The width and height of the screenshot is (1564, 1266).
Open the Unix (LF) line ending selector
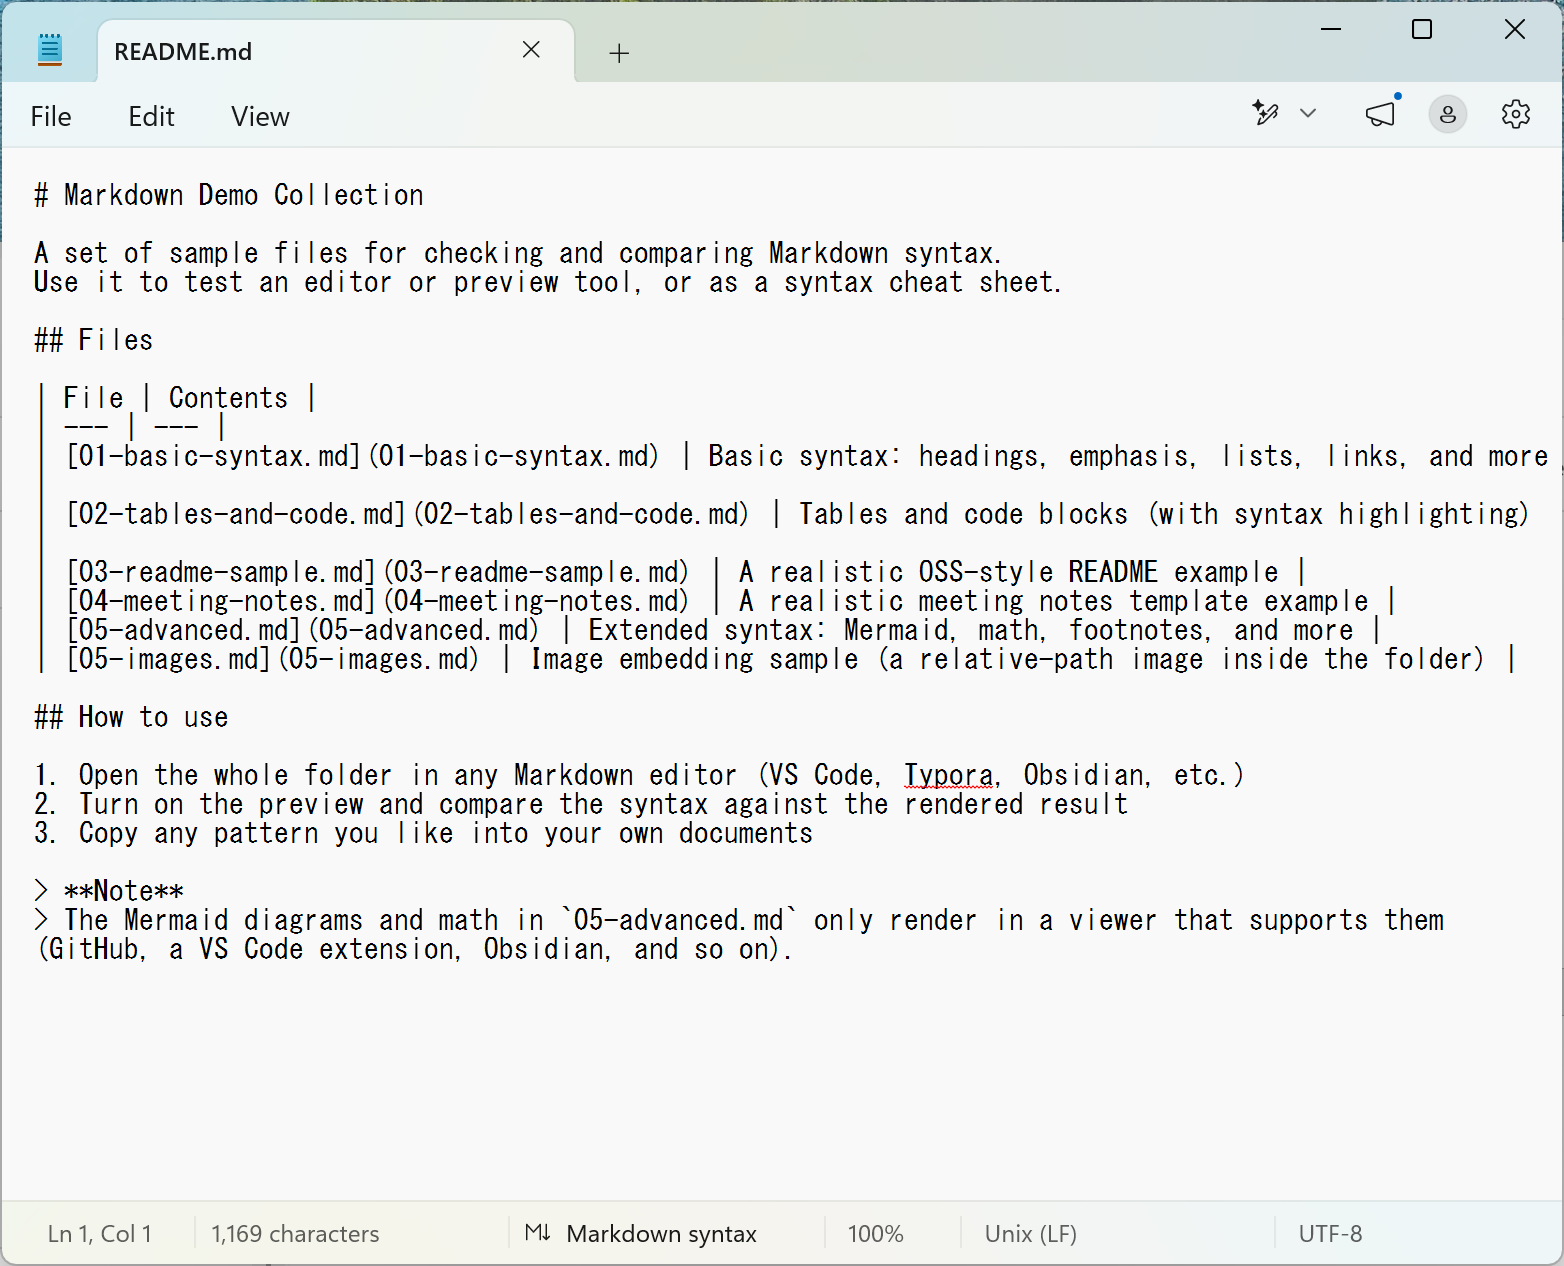1030,1234
